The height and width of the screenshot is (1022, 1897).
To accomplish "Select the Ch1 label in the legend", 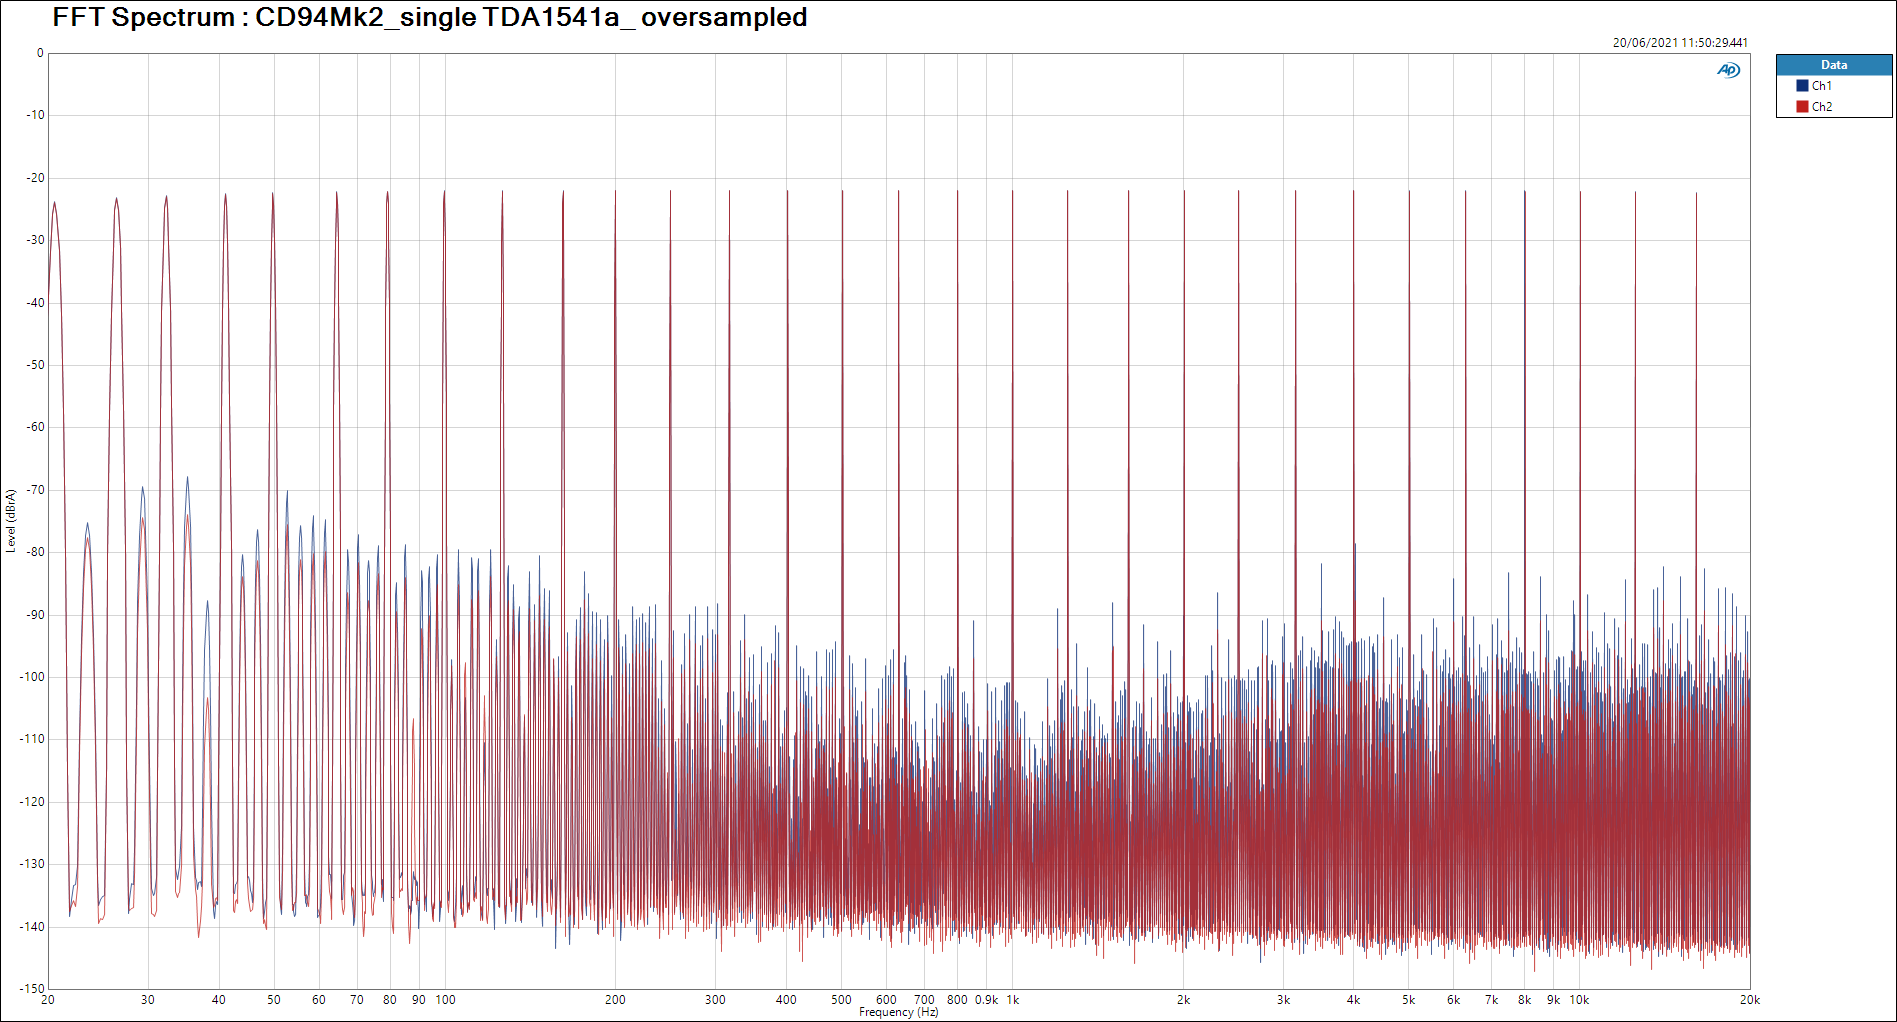I will point(1822,86).
